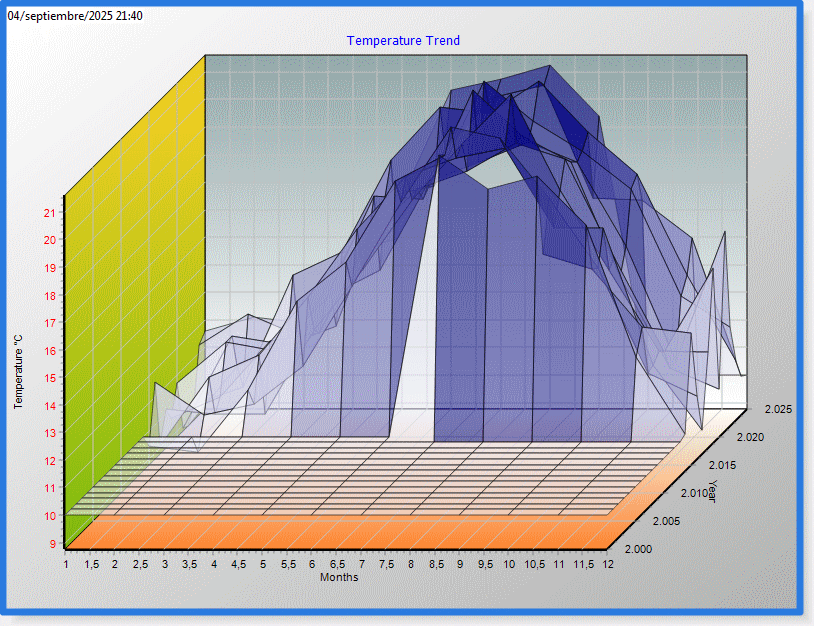Click temperature axis label 19
The height and width of the screenshot is (626, 814).
click(x=50, y=268)
